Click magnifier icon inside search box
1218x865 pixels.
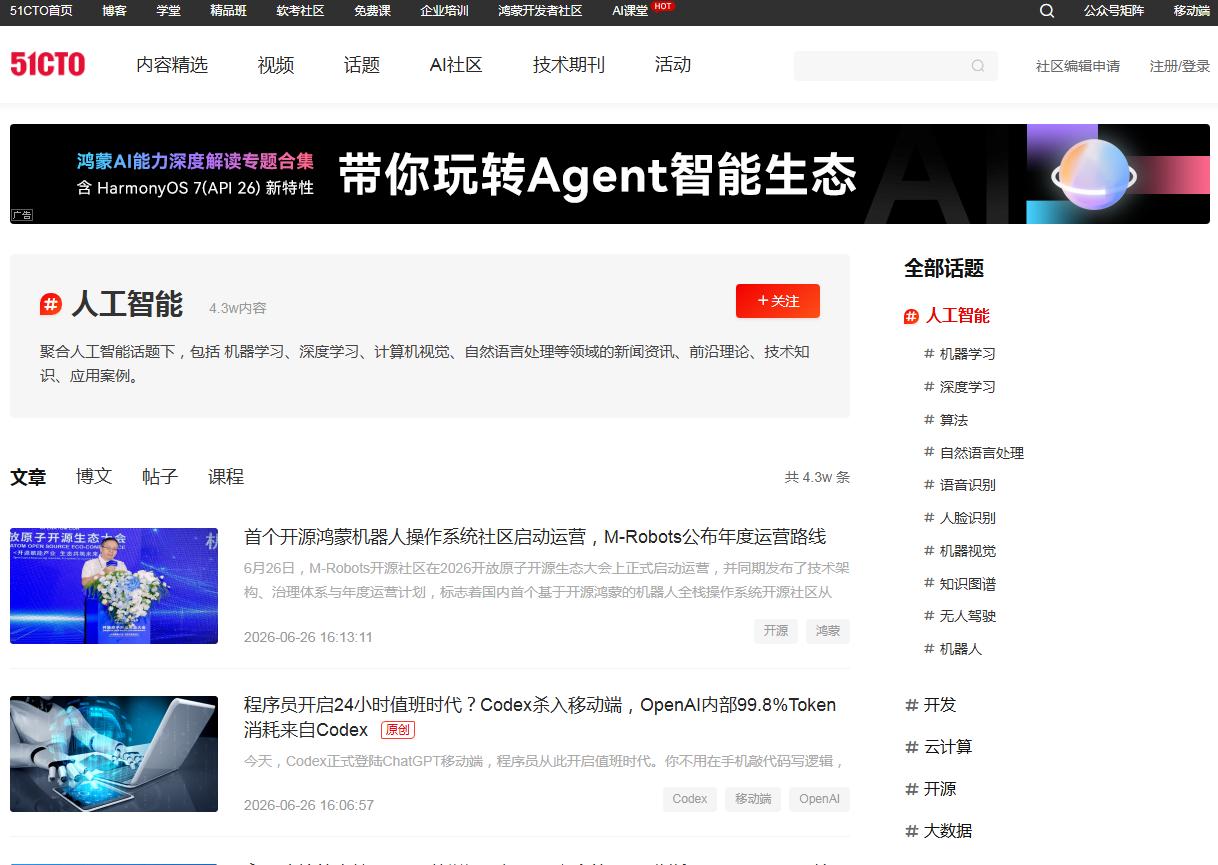[978, 66]
